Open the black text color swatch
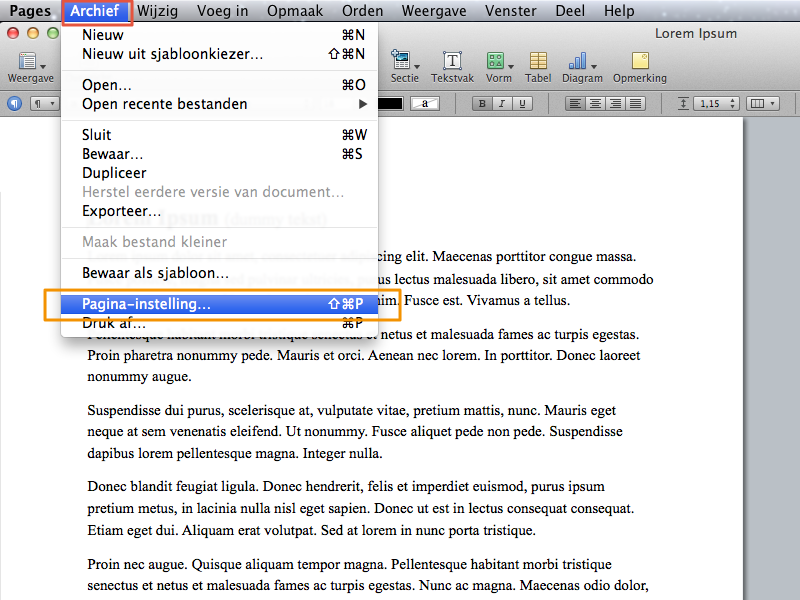 click(390, 104)
